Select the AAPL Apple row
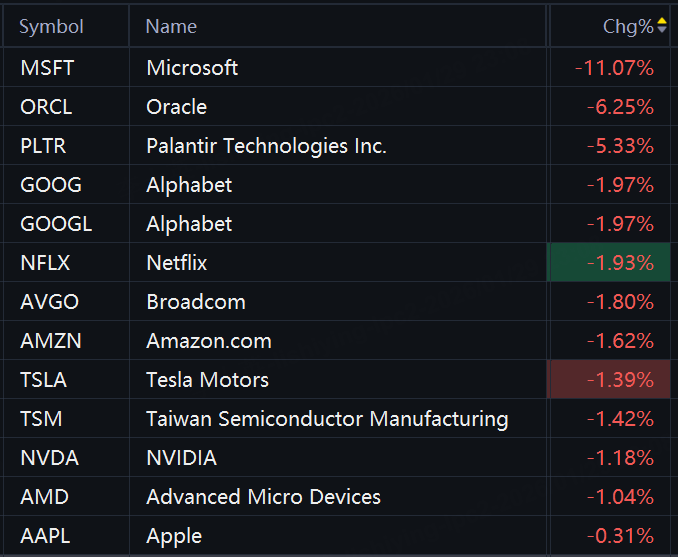The width and height of the screenshot is (678, 557). (174, 536)
